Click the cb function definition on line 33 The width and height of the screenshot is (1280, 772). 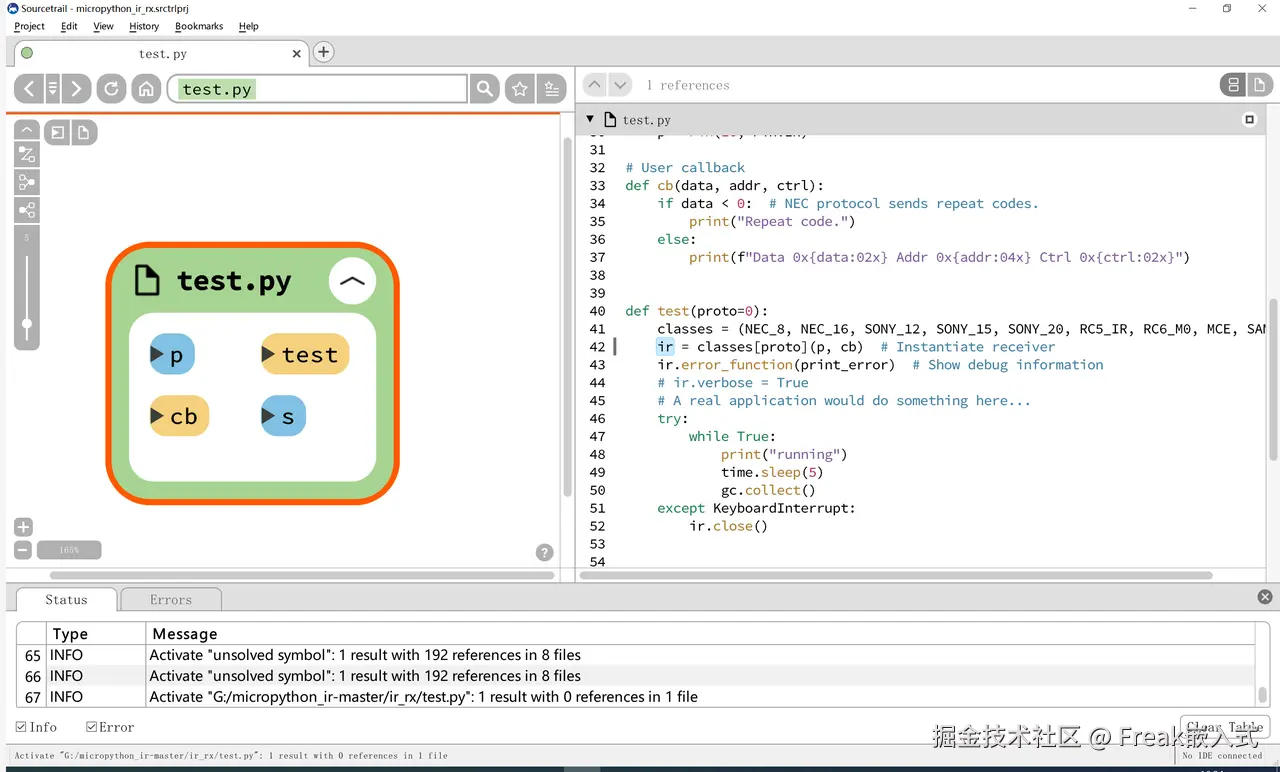[665, 185]
